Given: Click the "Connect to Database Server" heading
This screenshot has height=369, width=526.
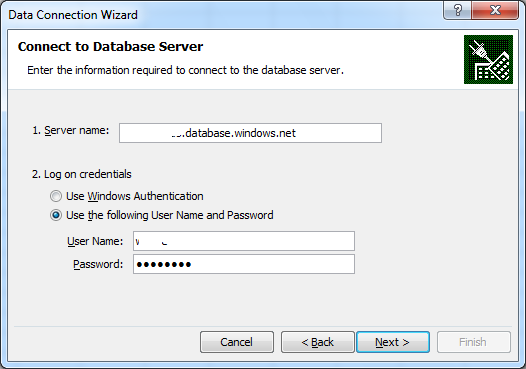Looking at the screenshot, I should (x=110, y=47).
